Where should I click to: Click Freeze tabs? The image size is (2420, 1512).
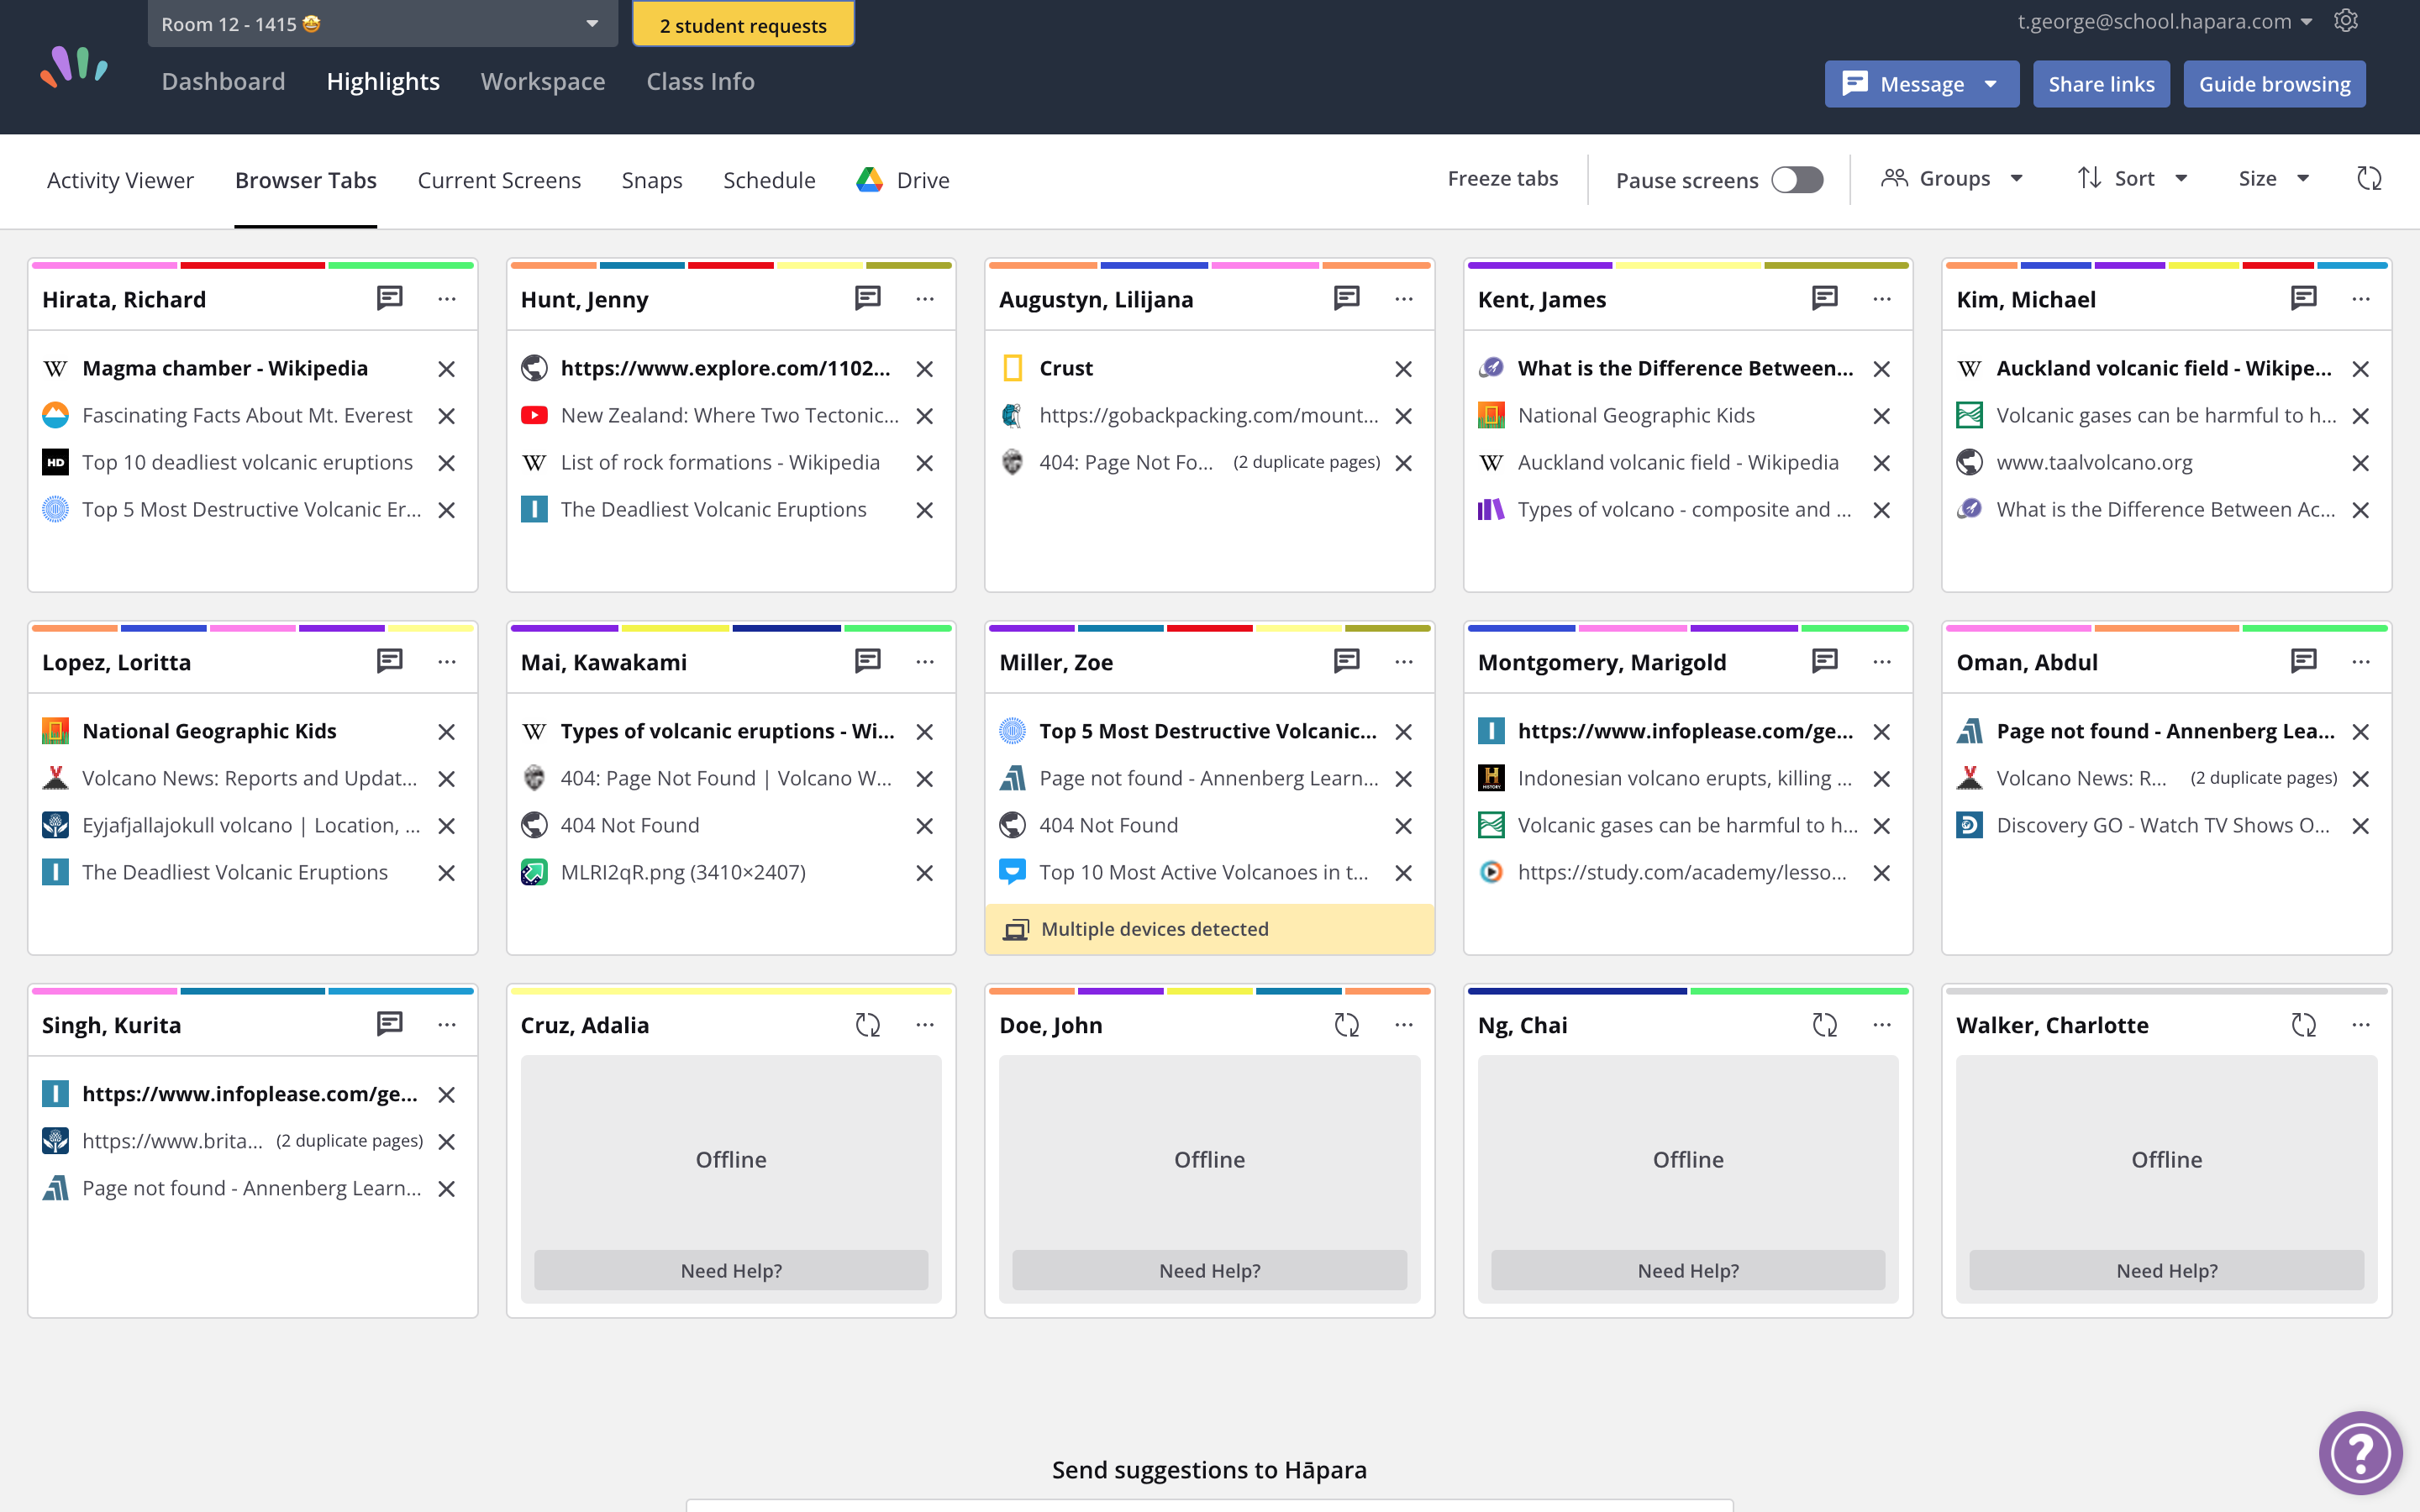(x=1502, y=179)
